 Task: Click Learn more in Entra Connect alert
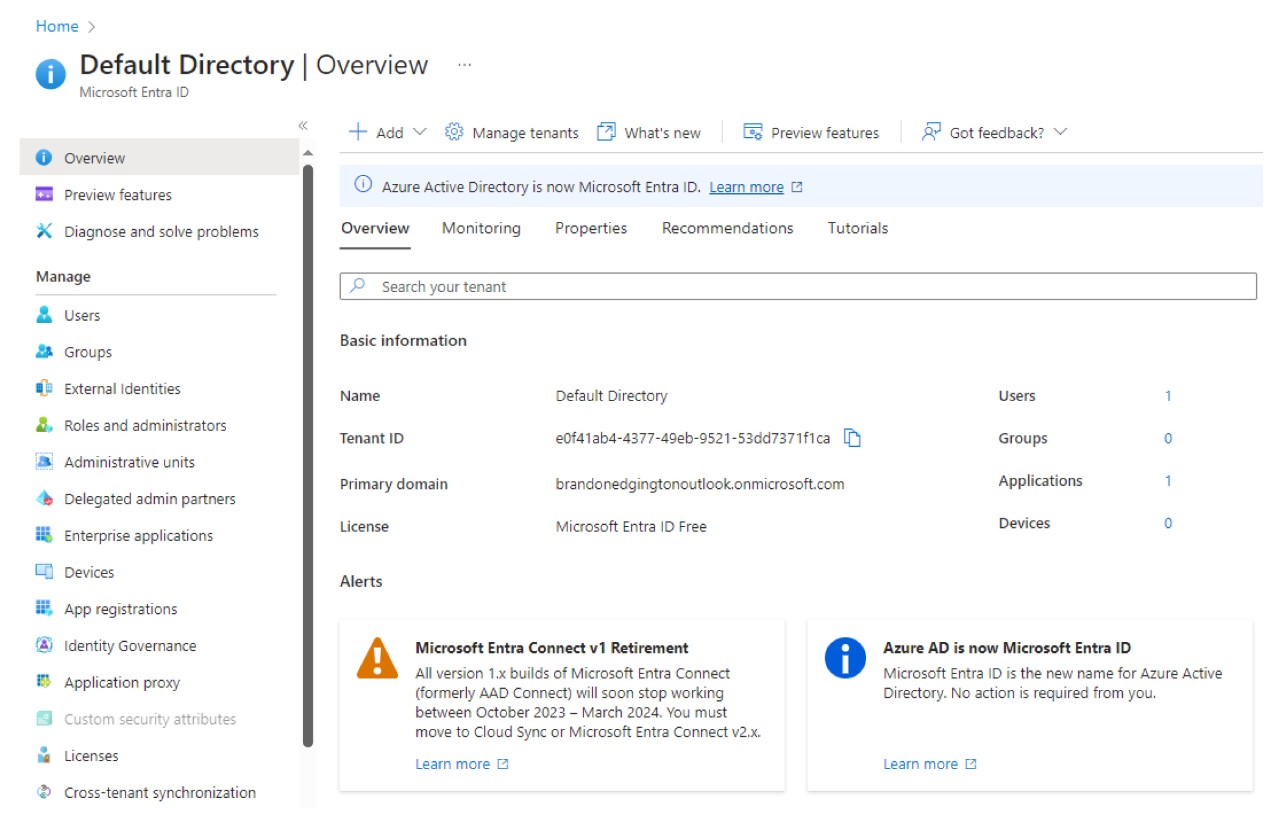click(x=453, y=764)
